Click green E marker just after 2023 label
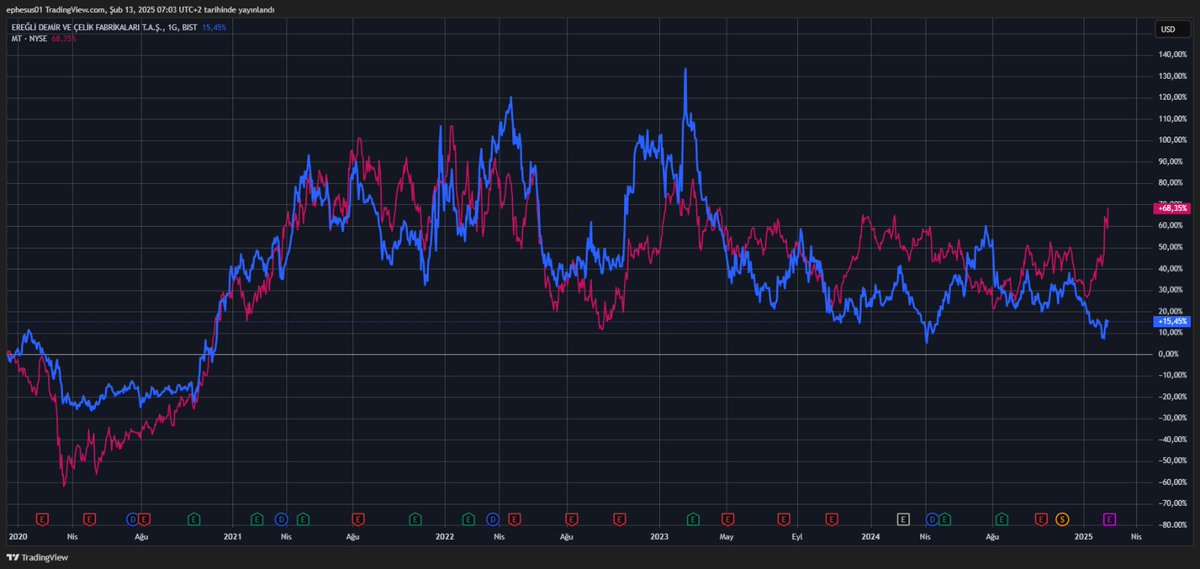This screenshot has width=1200, height=569. point(692,519)
